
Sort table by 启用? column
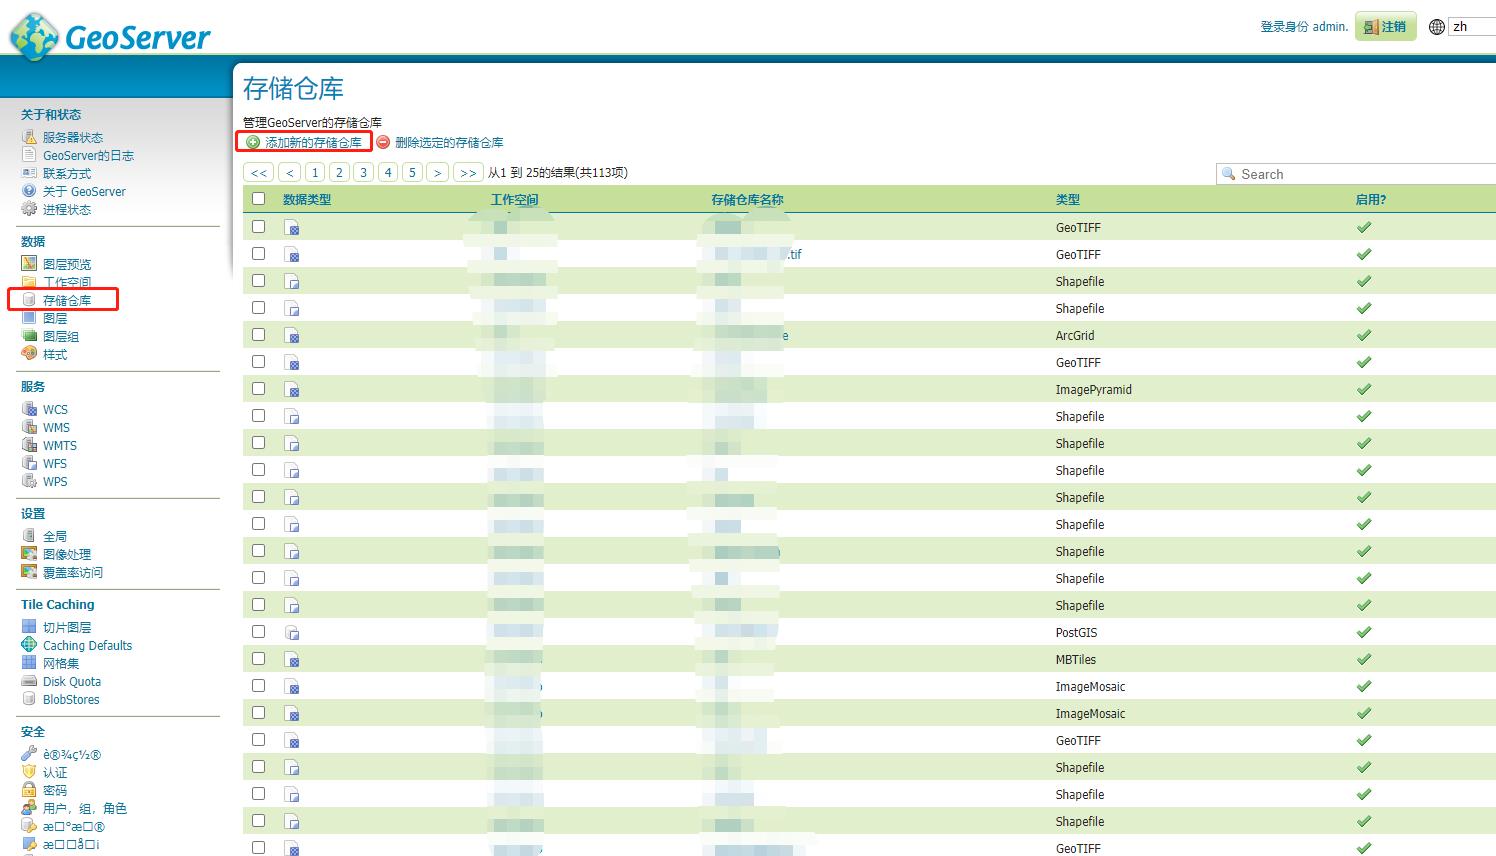[x=1371, y=200]
